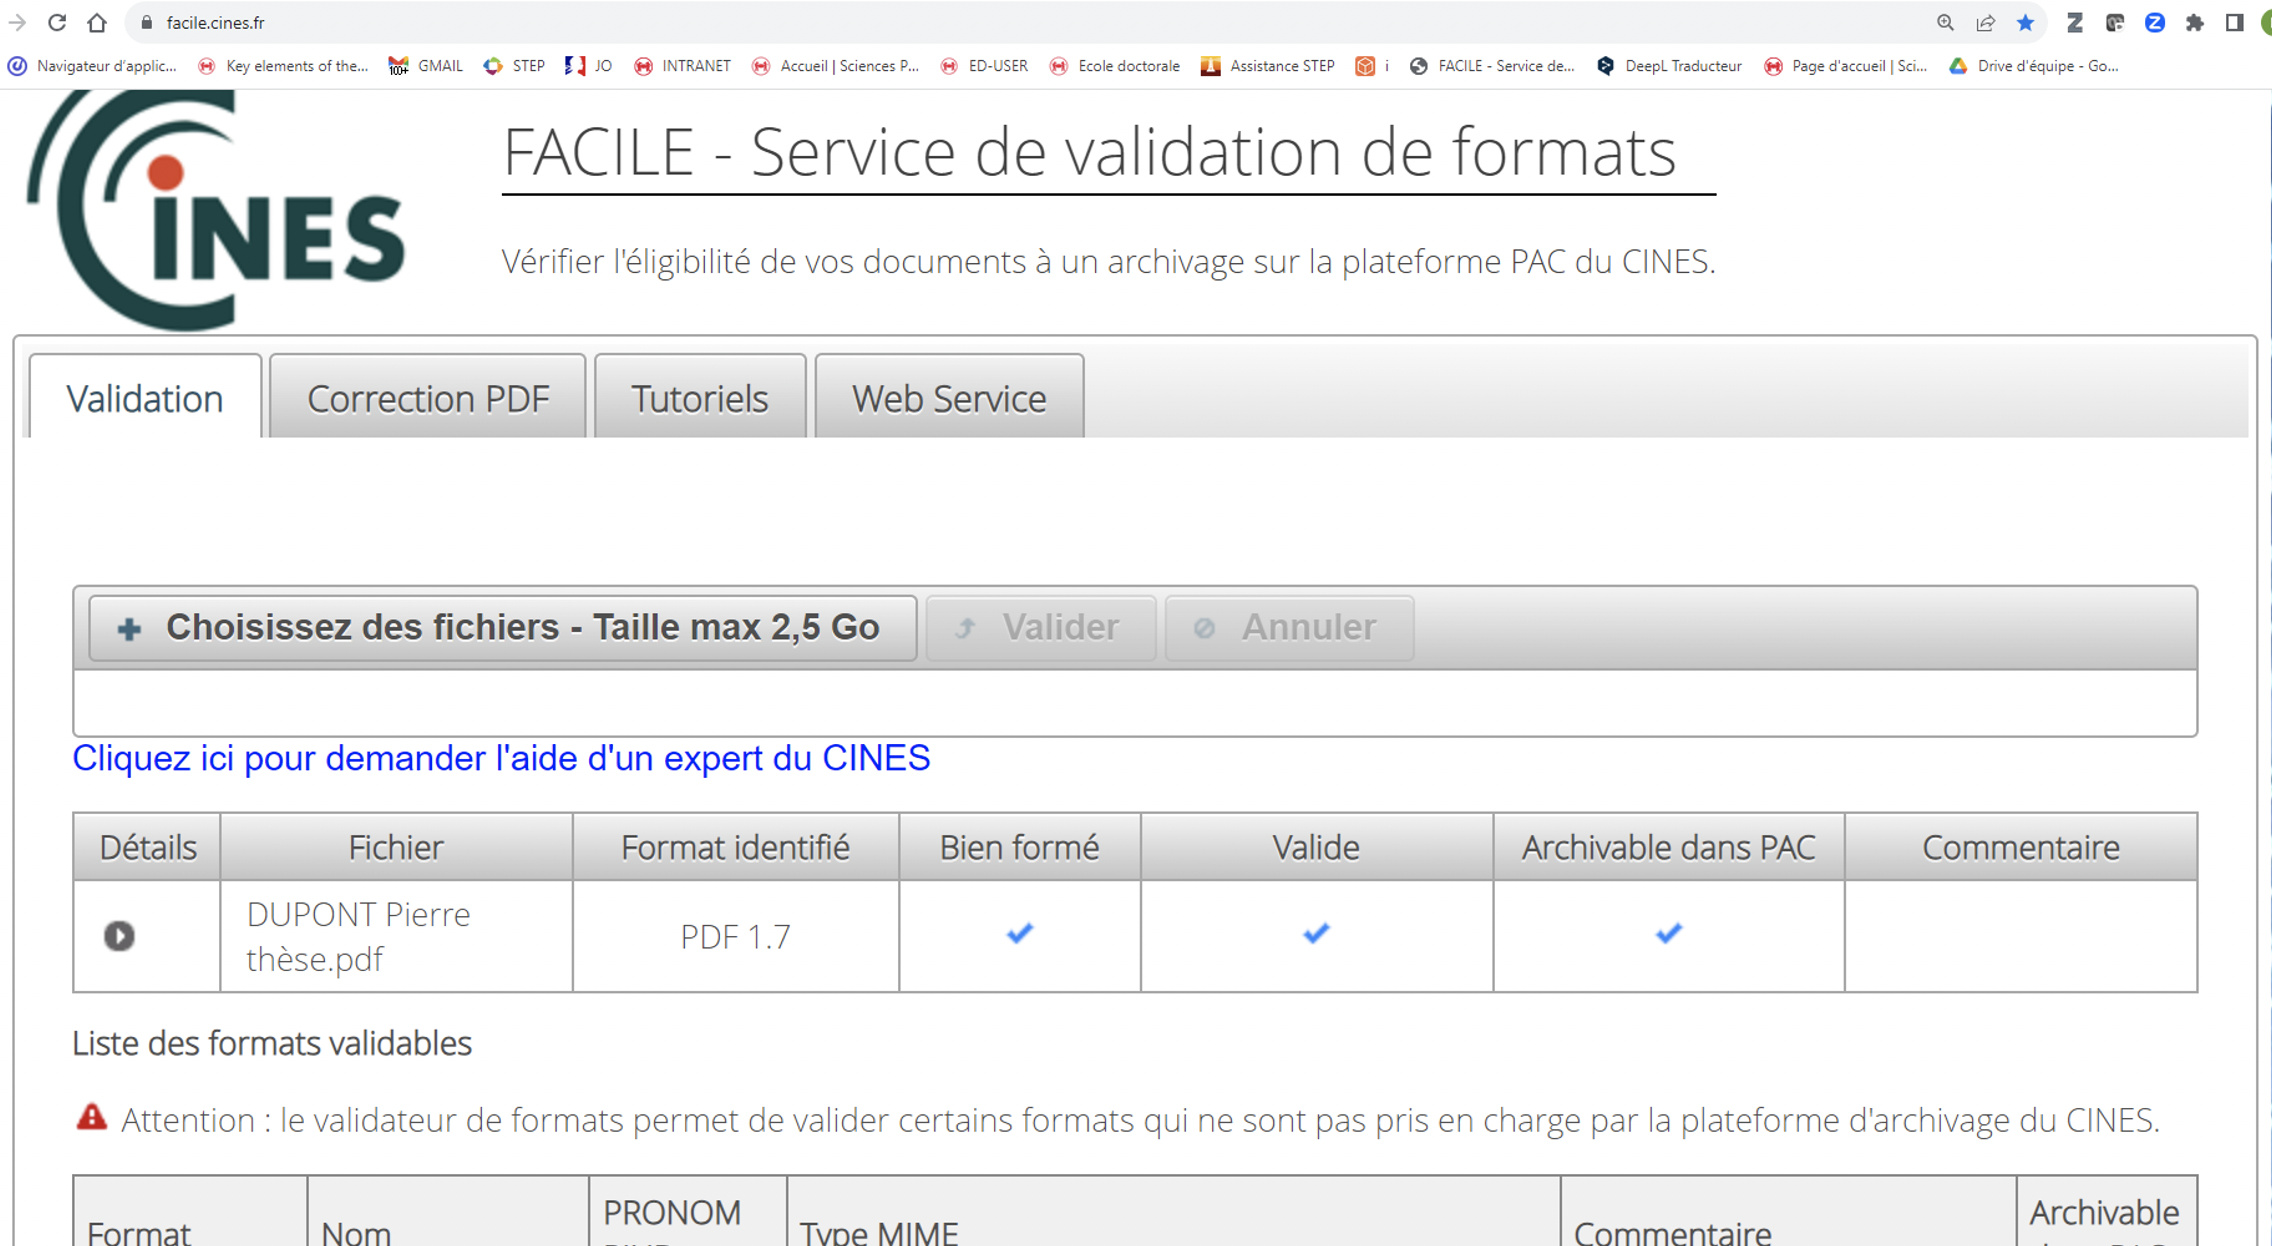
Task: Select the Validation tab
Action: 145,397
